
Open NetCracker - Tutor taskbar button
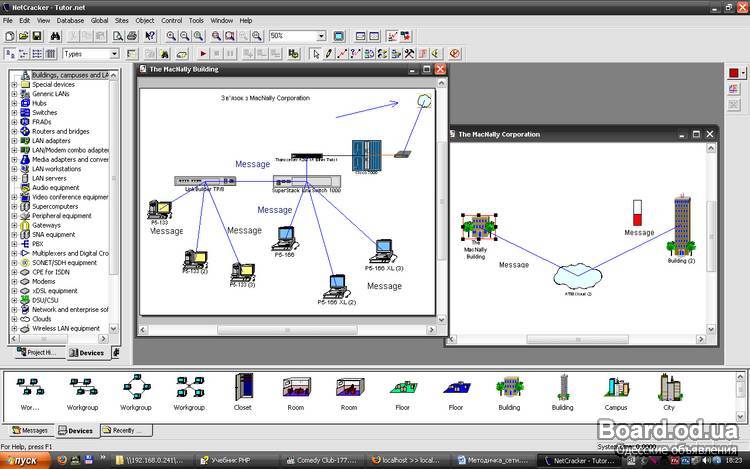tap(579, 460)
